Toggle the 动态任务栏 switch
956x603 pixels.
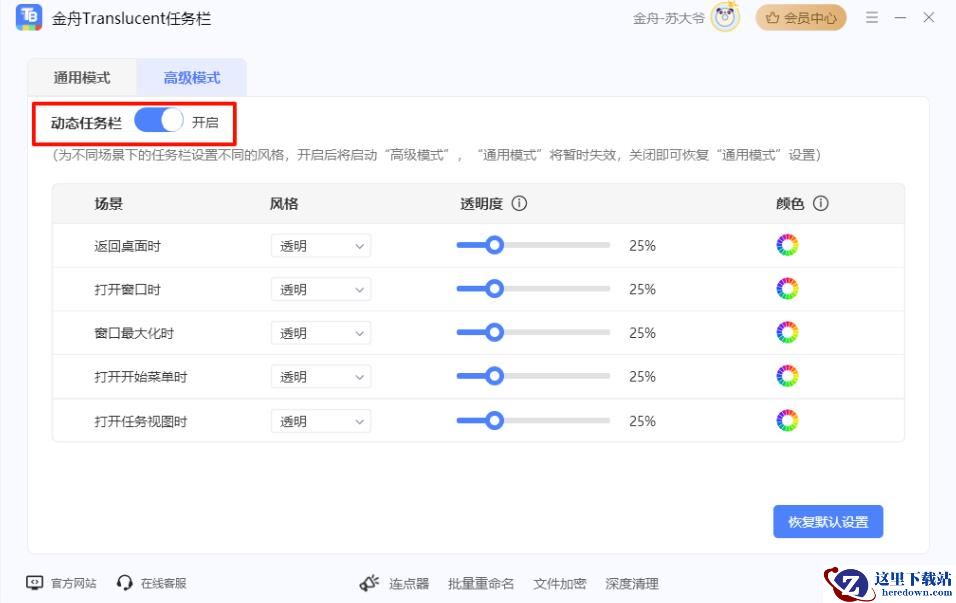coord(159,121)
